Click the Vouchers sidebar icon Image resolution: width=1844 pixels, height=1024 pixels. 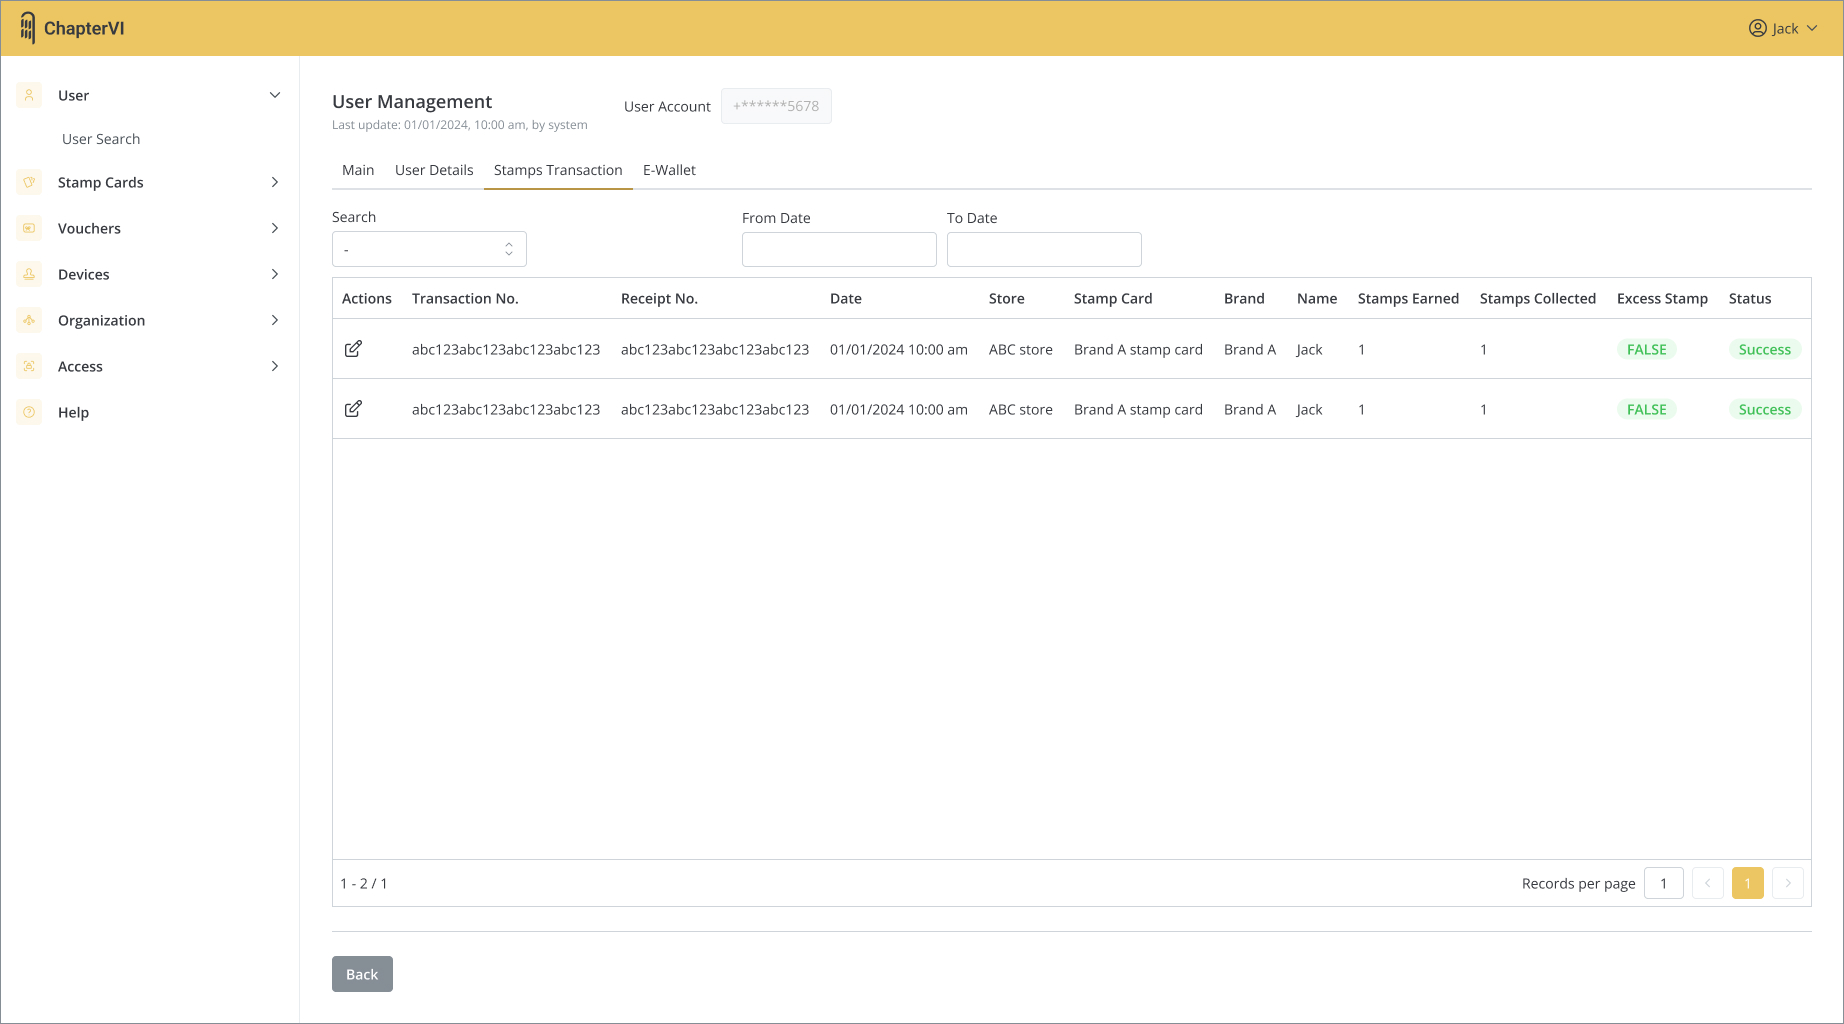[x=29, y=228]
